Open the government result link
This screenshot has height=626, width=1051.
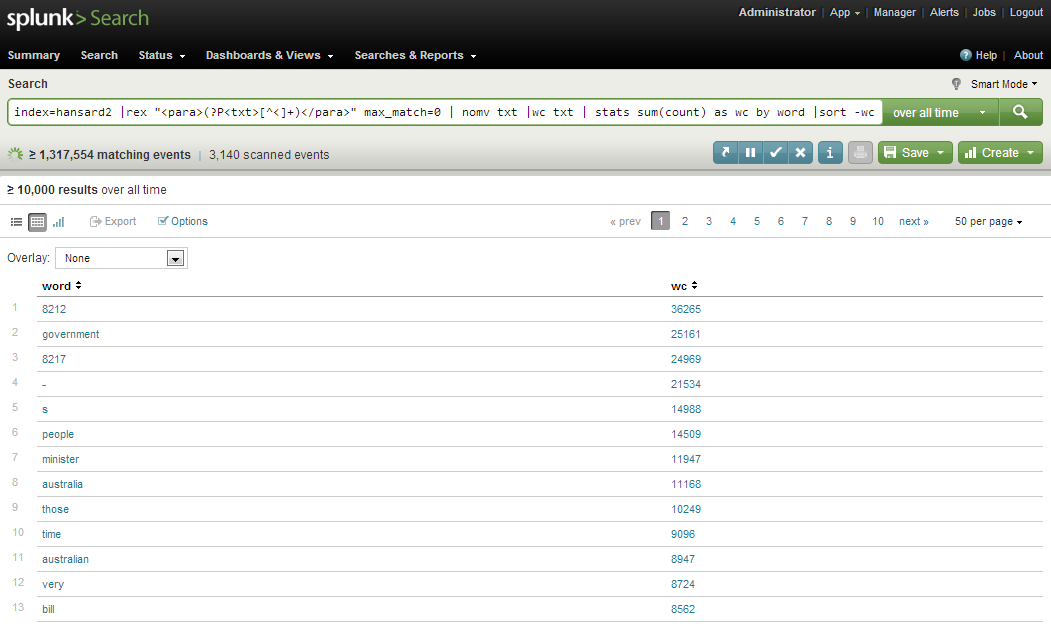[x=70, y=333]
